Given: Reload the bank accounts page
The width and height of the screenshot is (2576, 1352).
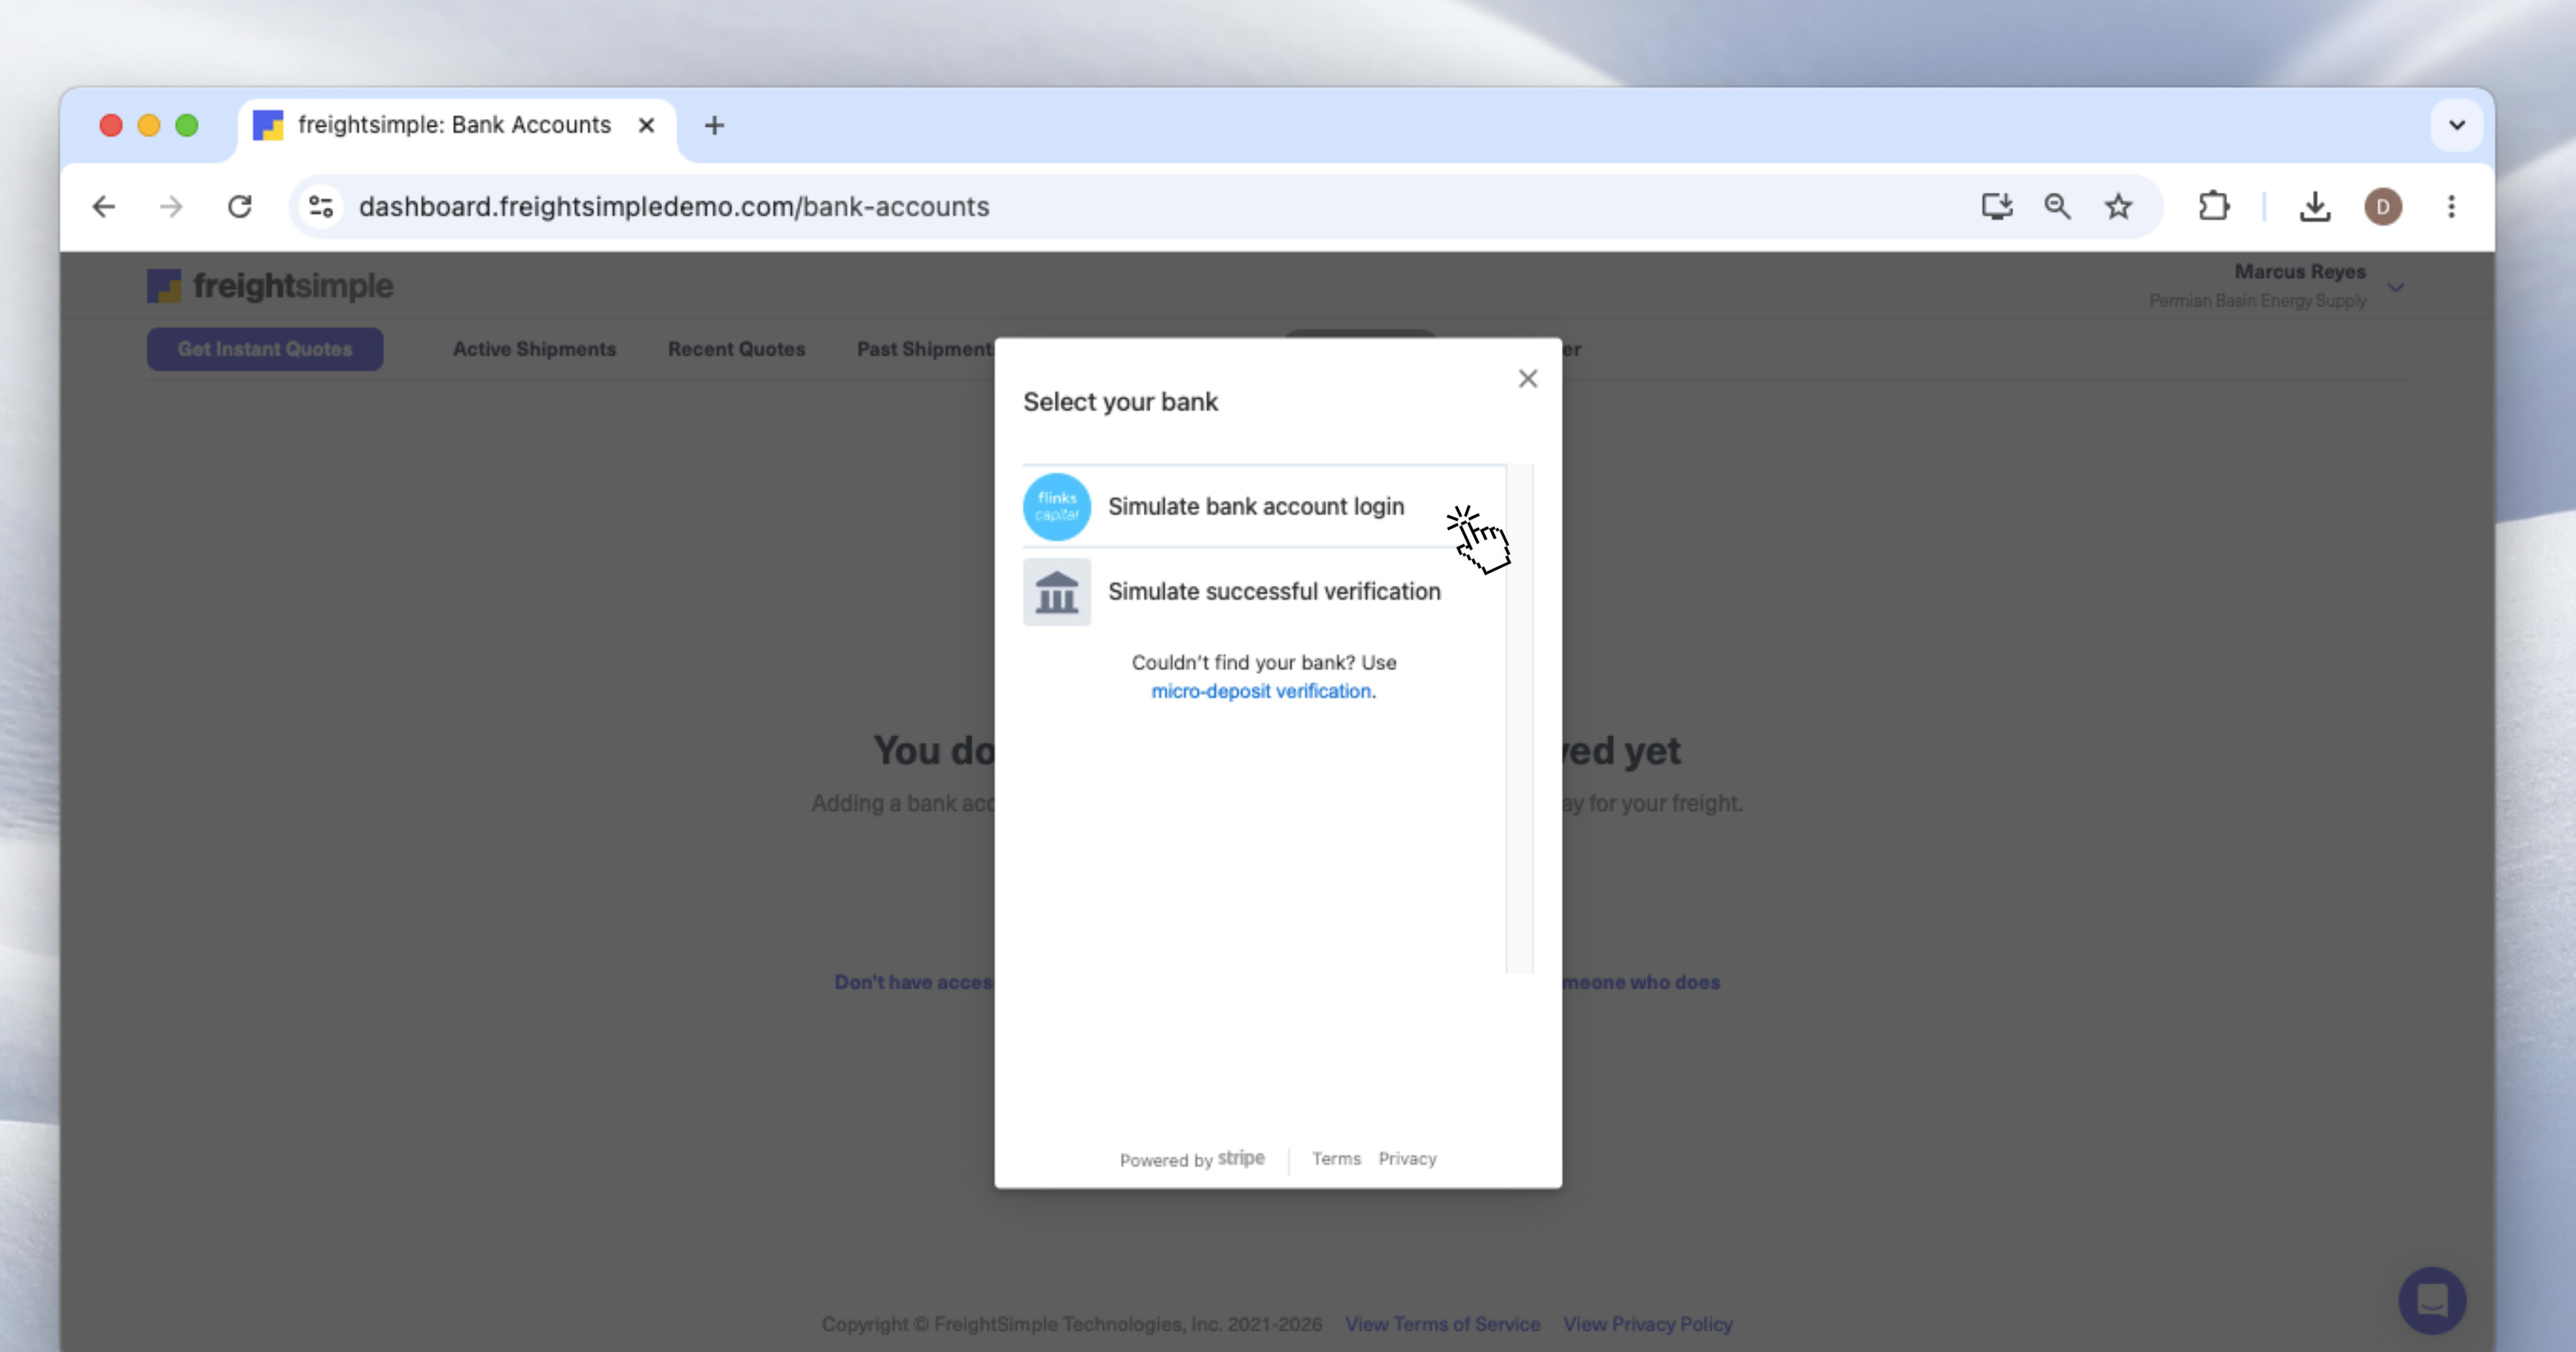Looking at the screenshot, I should pos(240,207).
